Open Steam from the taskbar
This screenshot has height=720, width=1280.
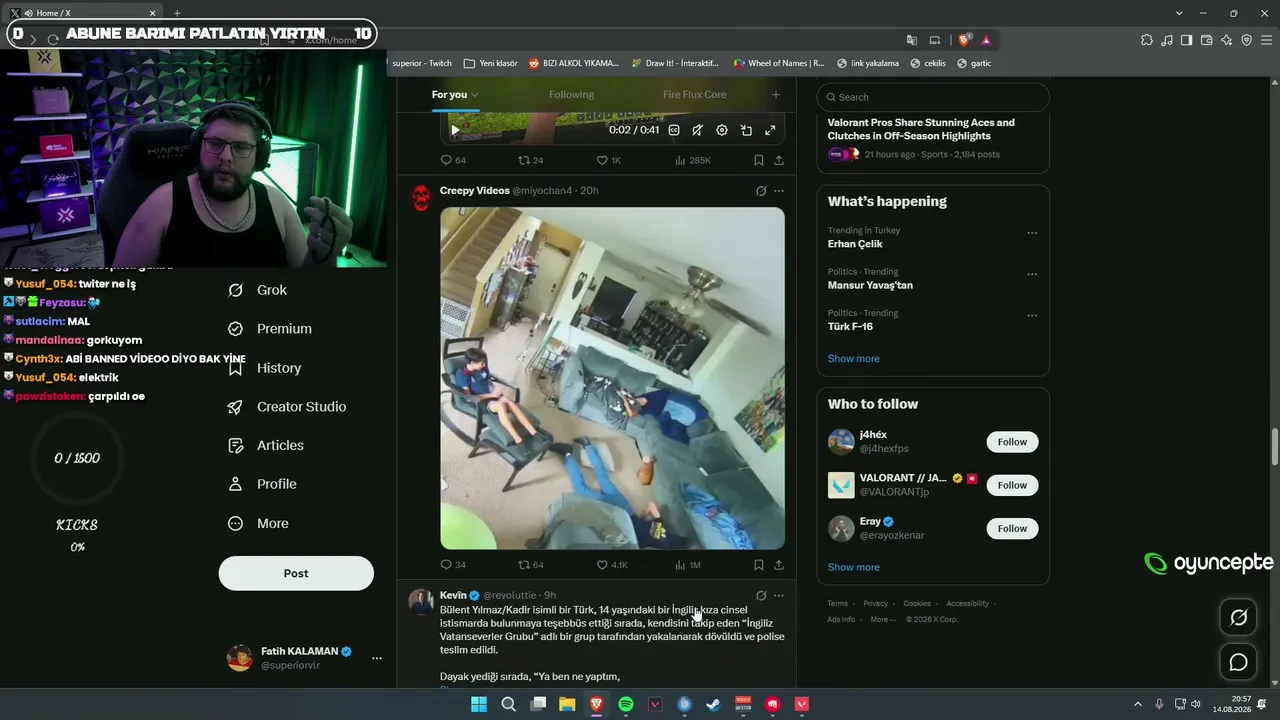click(x=713, y=704)
